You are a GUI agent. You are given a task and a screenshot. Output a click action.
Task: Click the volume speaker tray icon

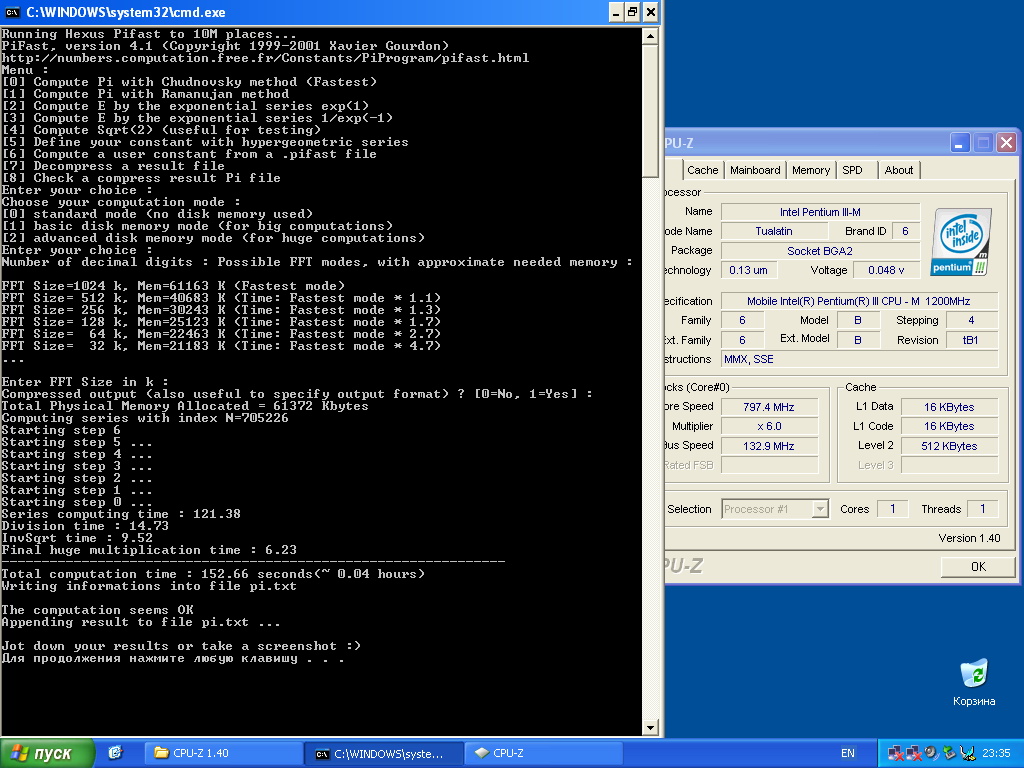point(931,753)
